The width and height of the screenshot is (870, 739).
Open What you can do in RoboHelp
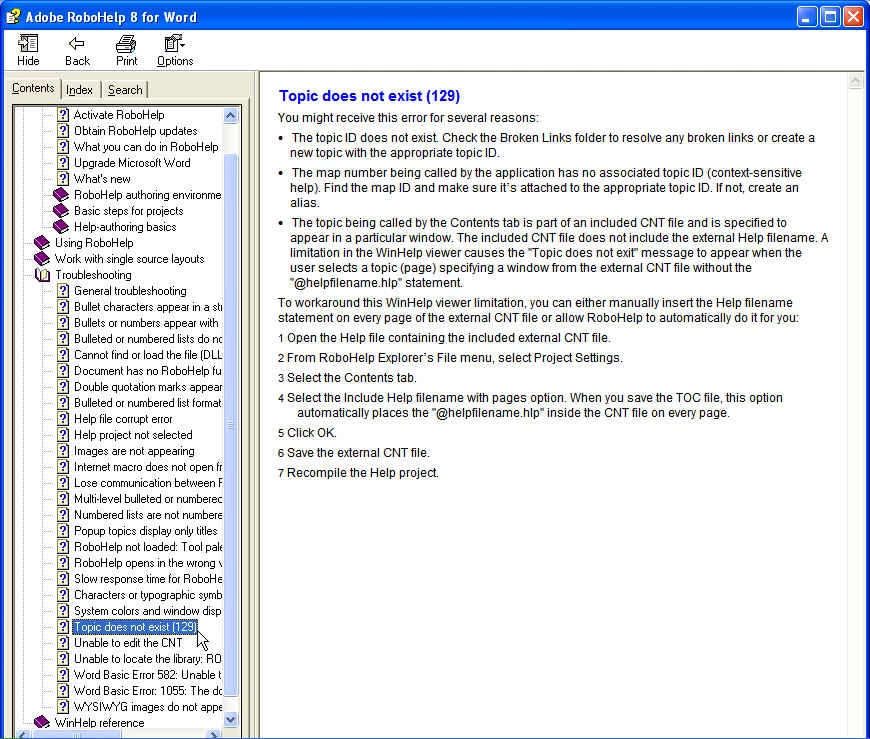tap(146, 147)
